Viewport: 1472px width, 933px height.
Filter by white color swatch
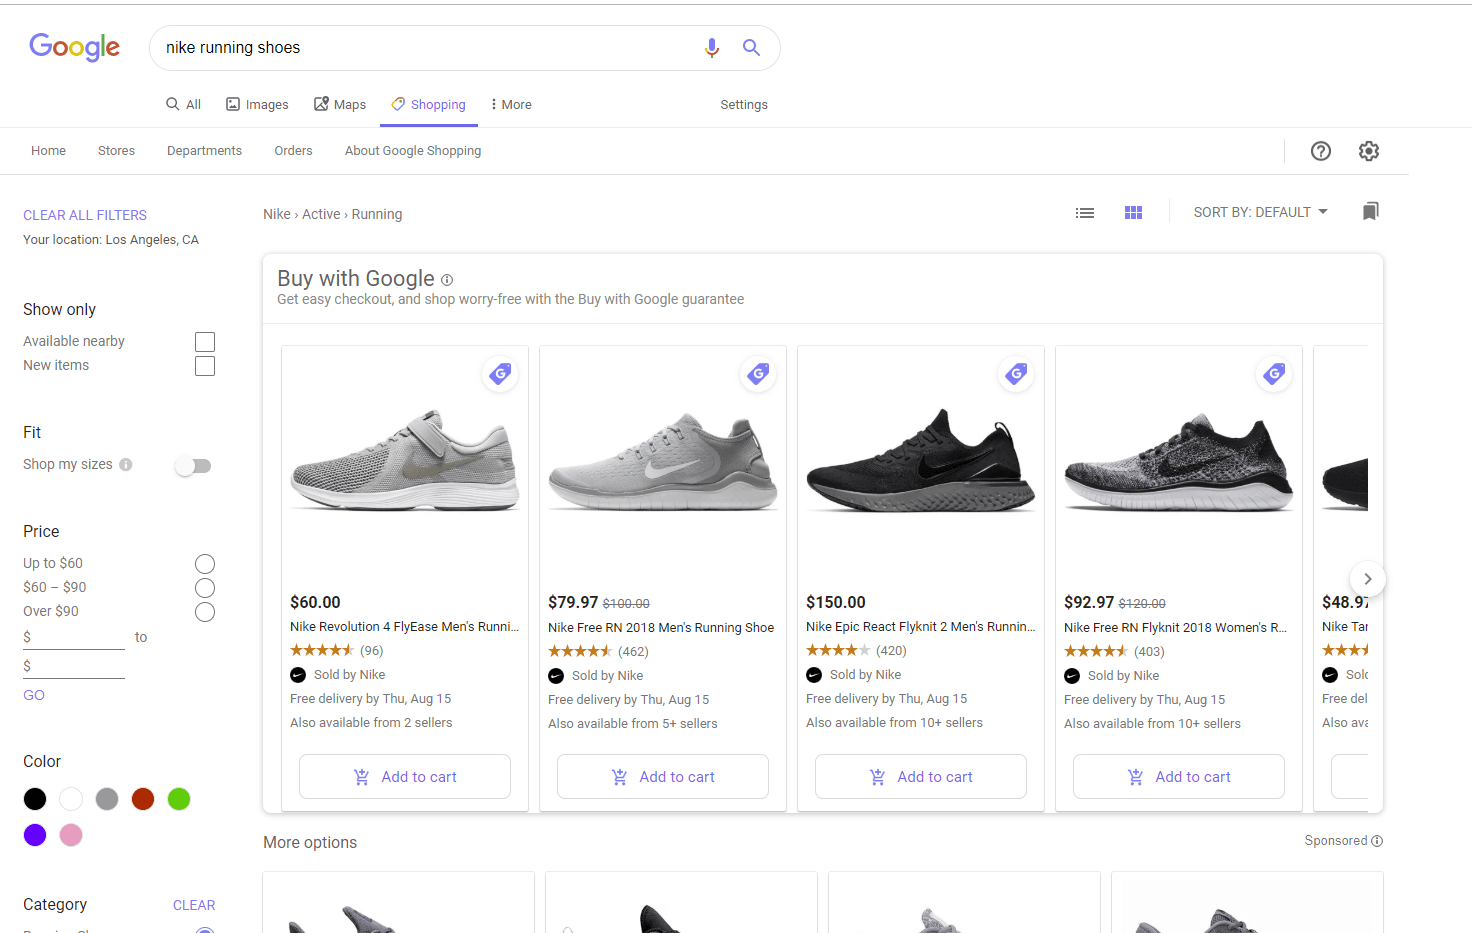[x=71, y=799]
